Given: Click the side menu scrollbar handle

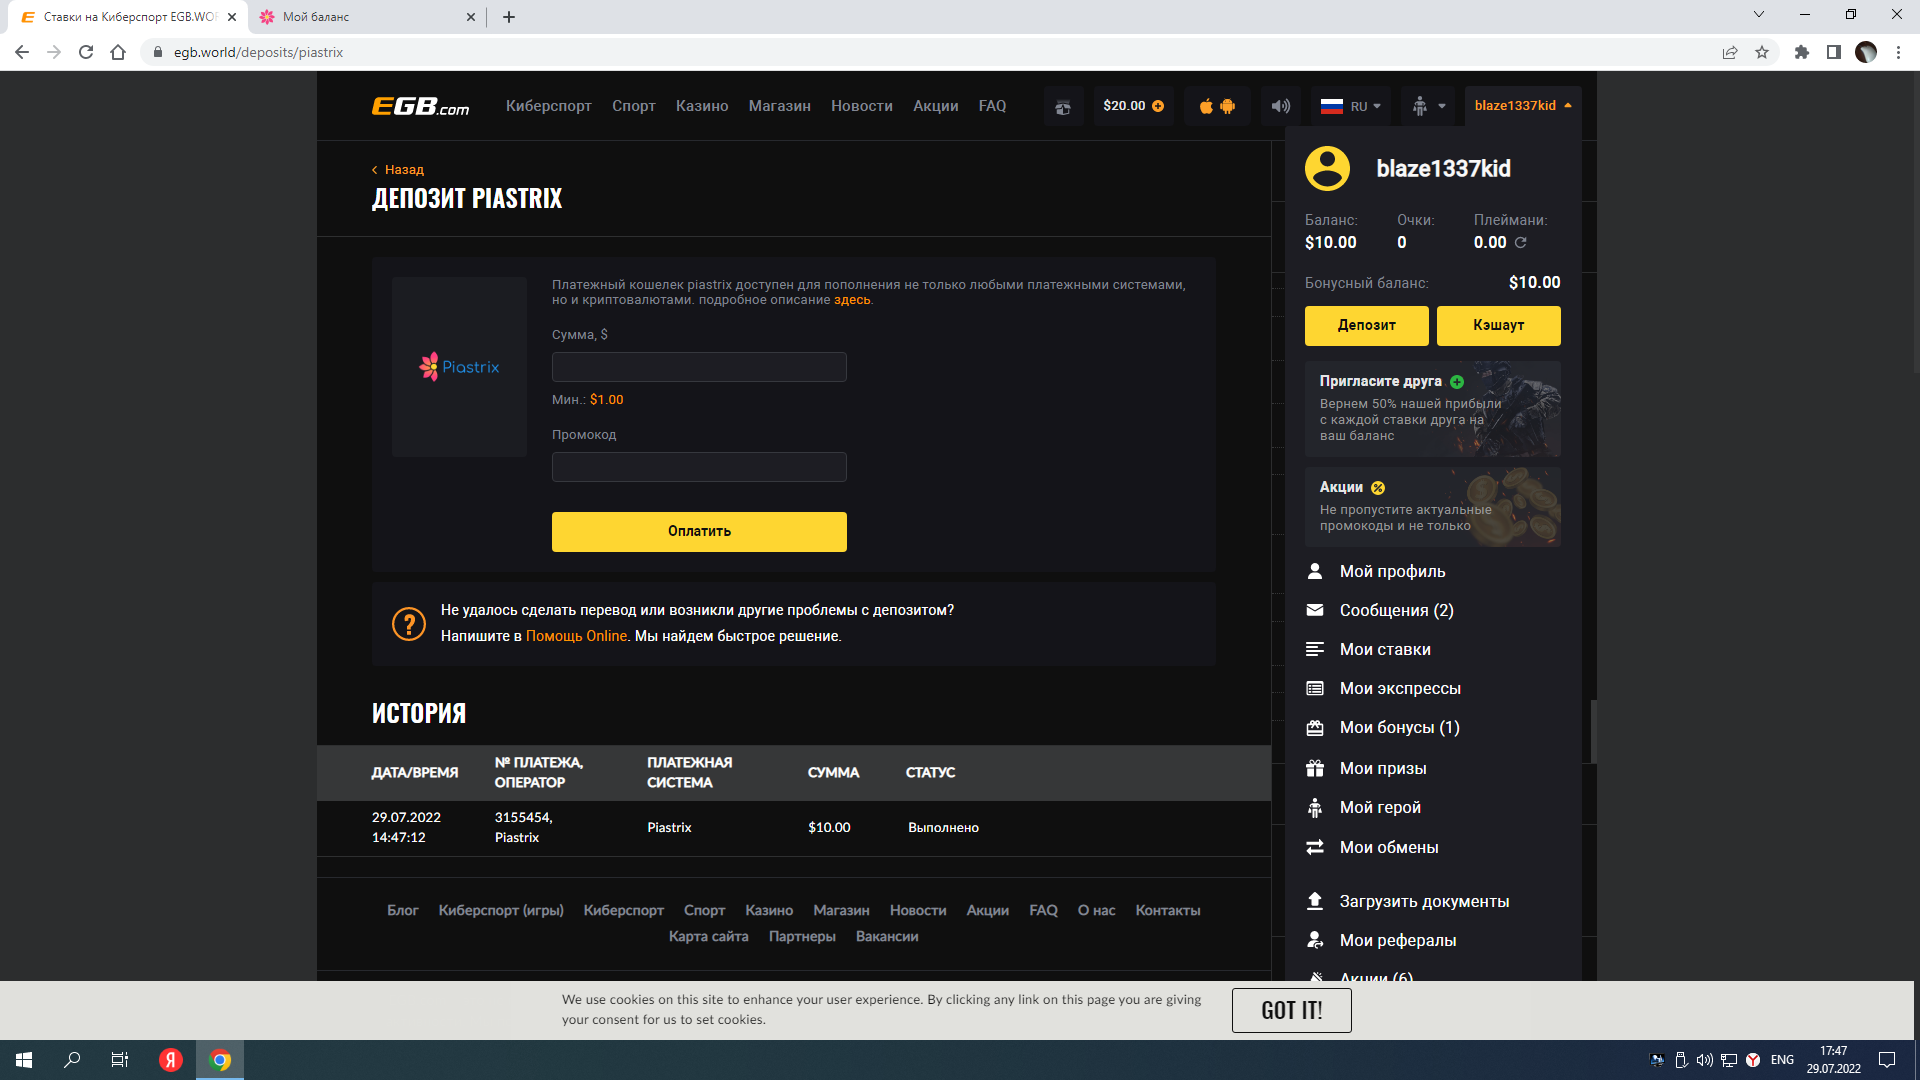Looking at the screenshot, I should click(x=1593, y=731).
